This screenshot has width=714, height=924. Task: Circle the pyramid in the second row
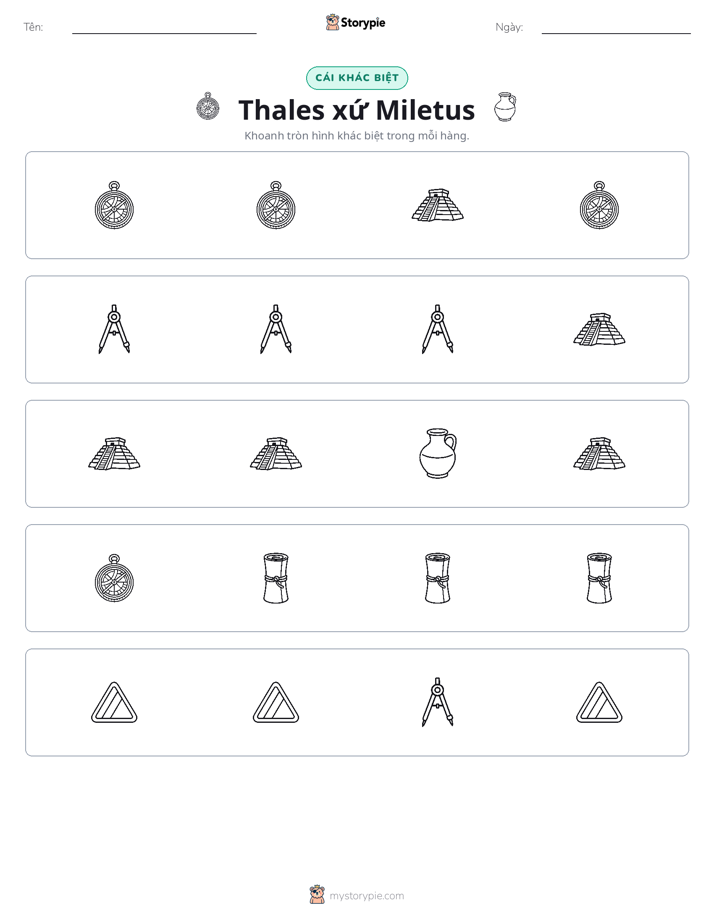coord(599,329)
